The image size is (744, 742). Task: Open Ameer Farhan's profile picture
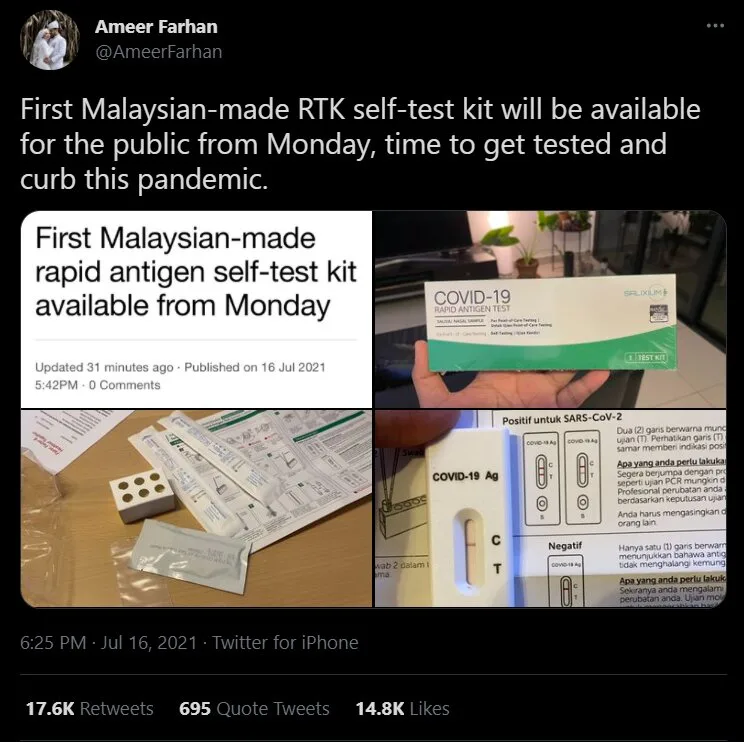(50, 40)
